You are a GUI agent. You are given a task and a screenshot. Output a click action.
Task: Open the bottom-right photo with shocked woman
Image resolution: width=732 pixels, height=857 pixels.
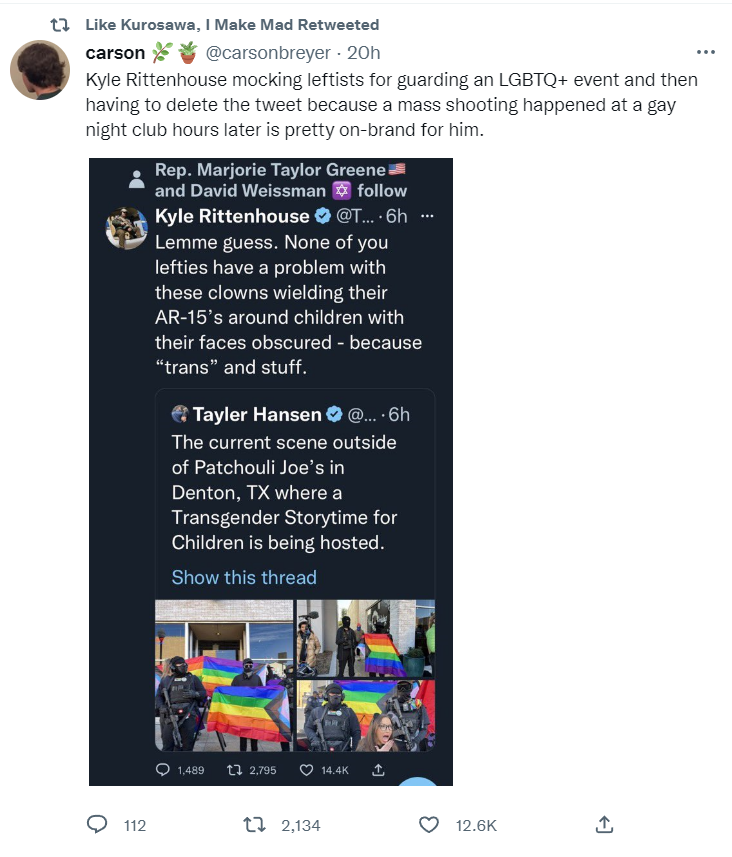[366, 715]
